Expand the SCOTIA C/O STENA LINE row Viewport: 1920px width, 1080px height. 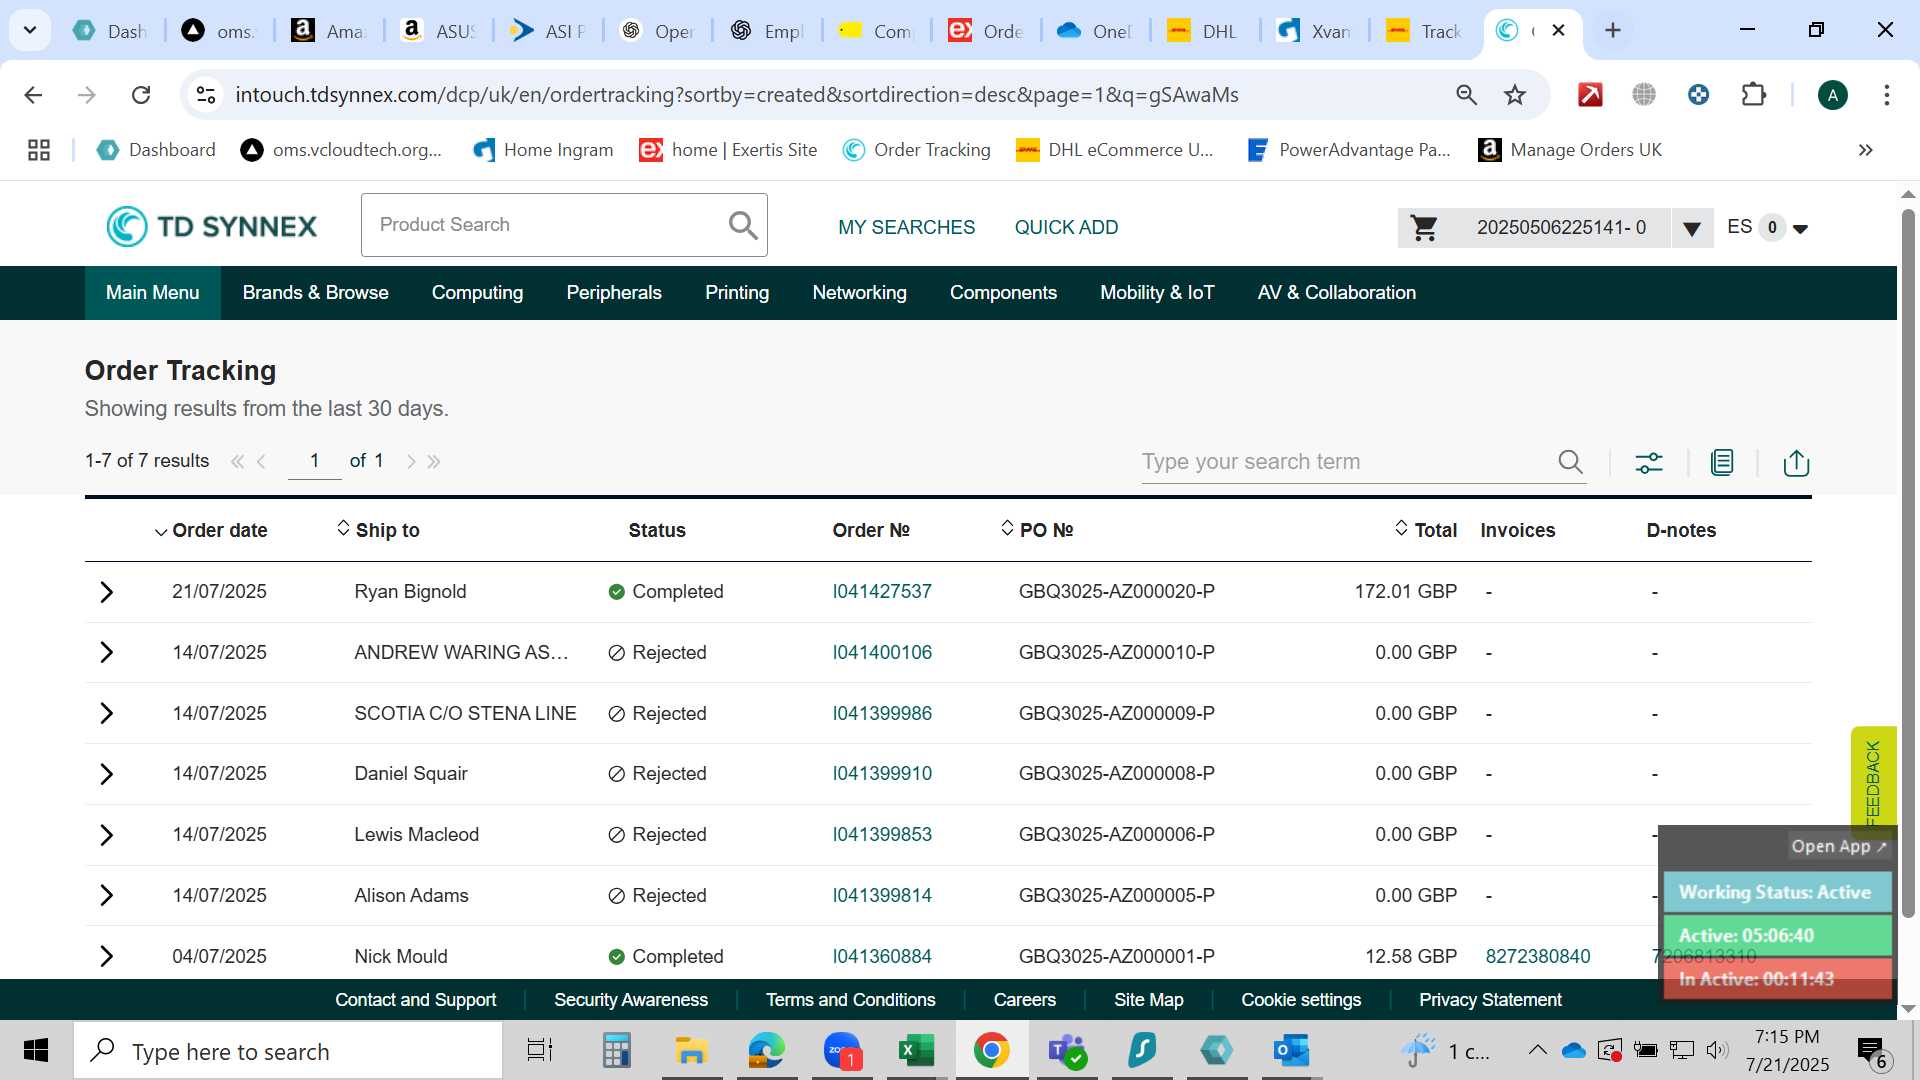(x=107, y=714)
